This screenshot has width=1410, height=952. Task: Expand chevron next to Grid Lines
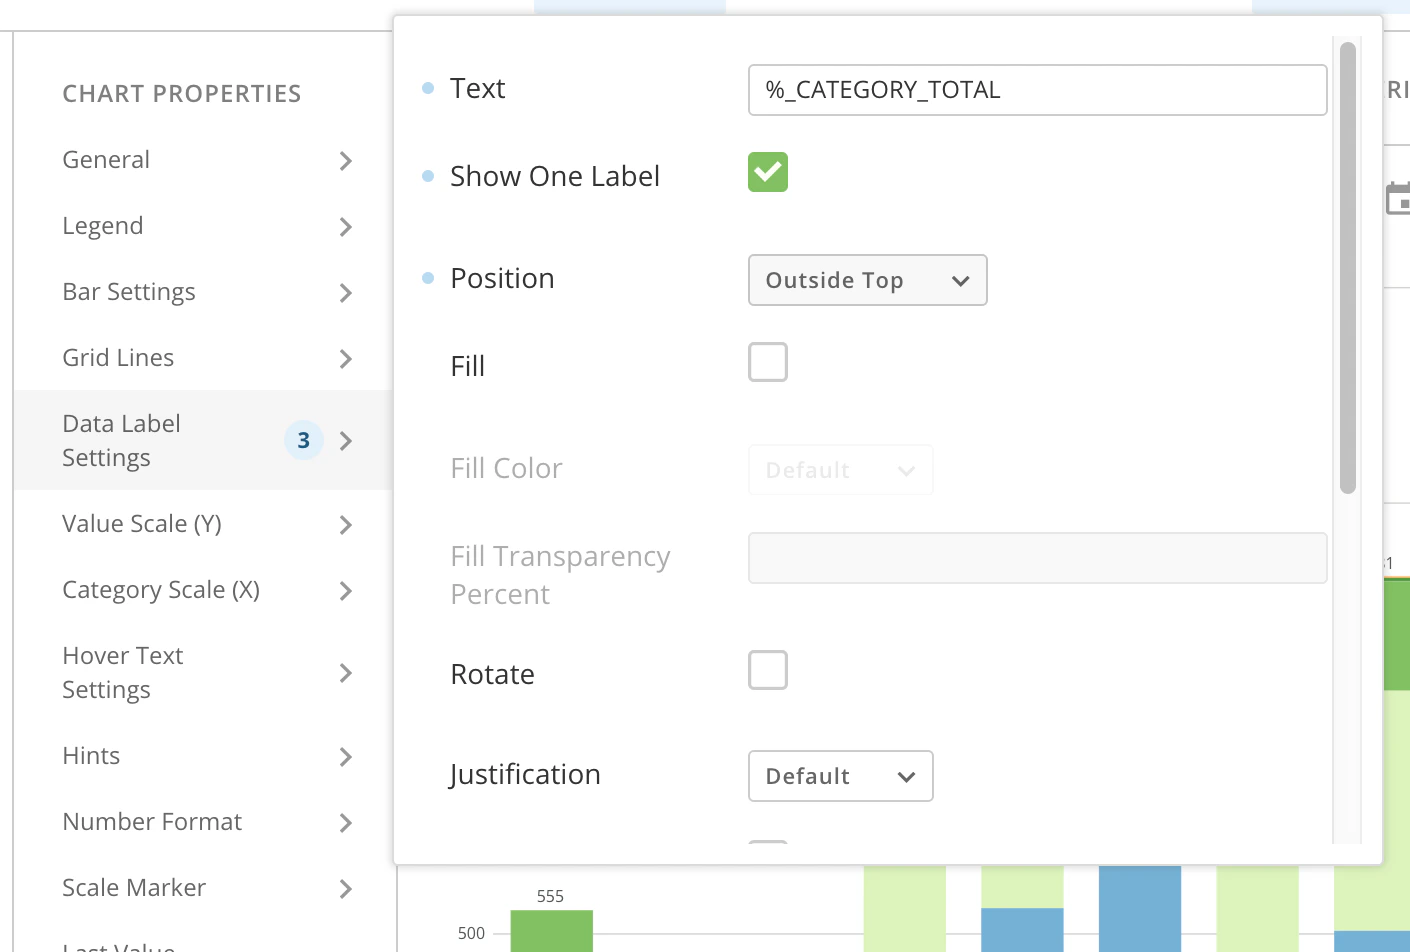click(x=346, y=359)
